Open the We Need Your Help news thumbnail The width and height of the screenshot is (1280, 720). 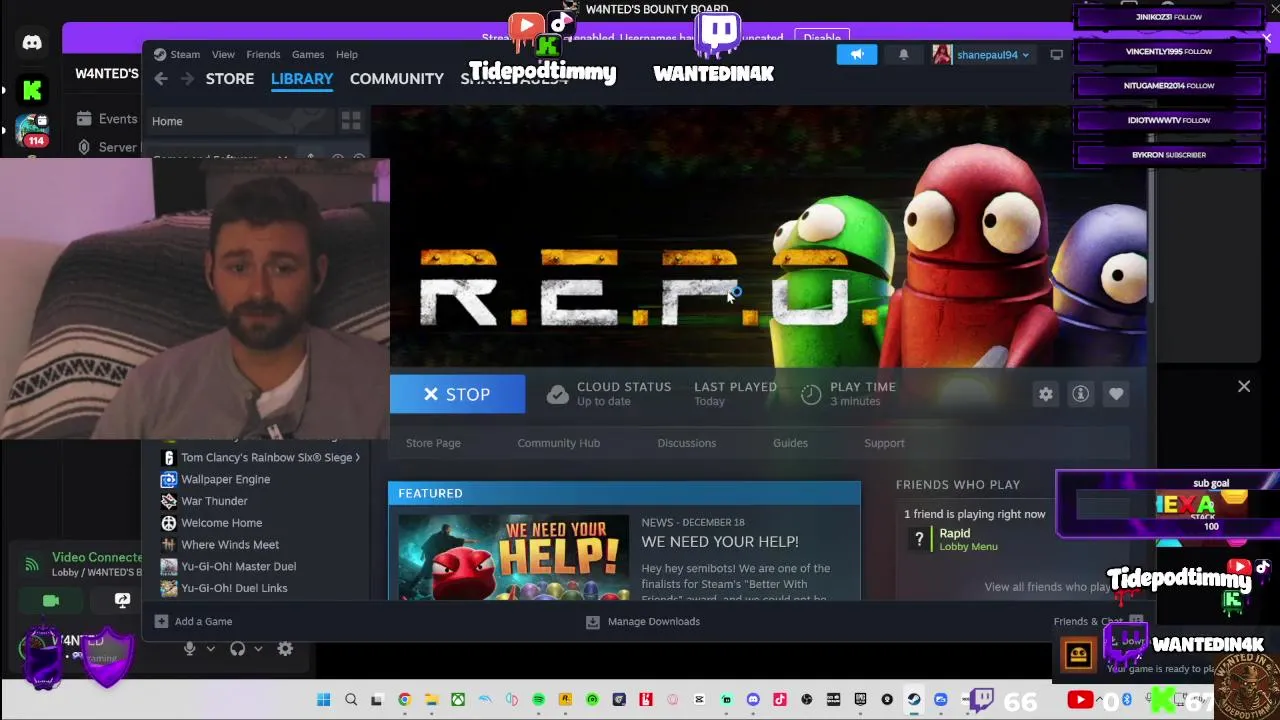514,557
